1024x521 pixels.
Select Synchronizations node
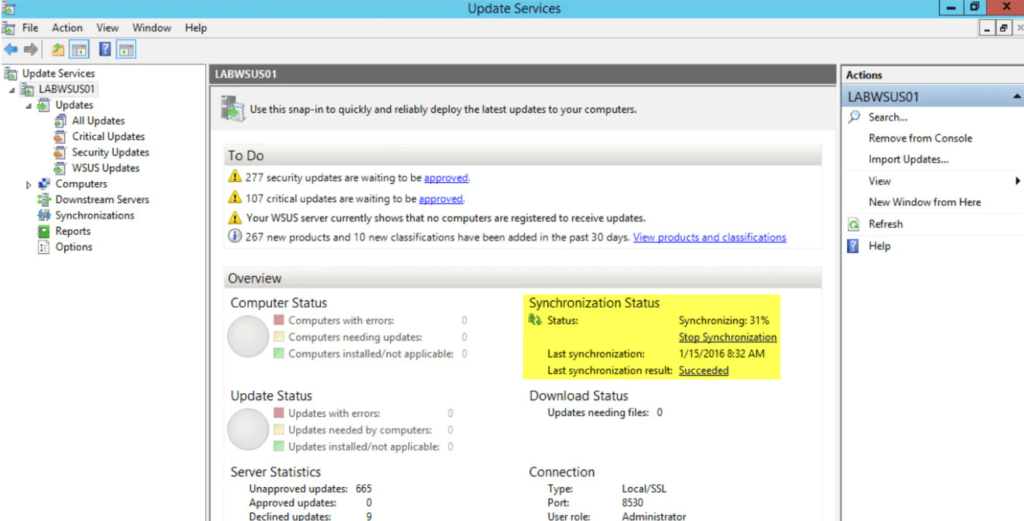[95, 215]
